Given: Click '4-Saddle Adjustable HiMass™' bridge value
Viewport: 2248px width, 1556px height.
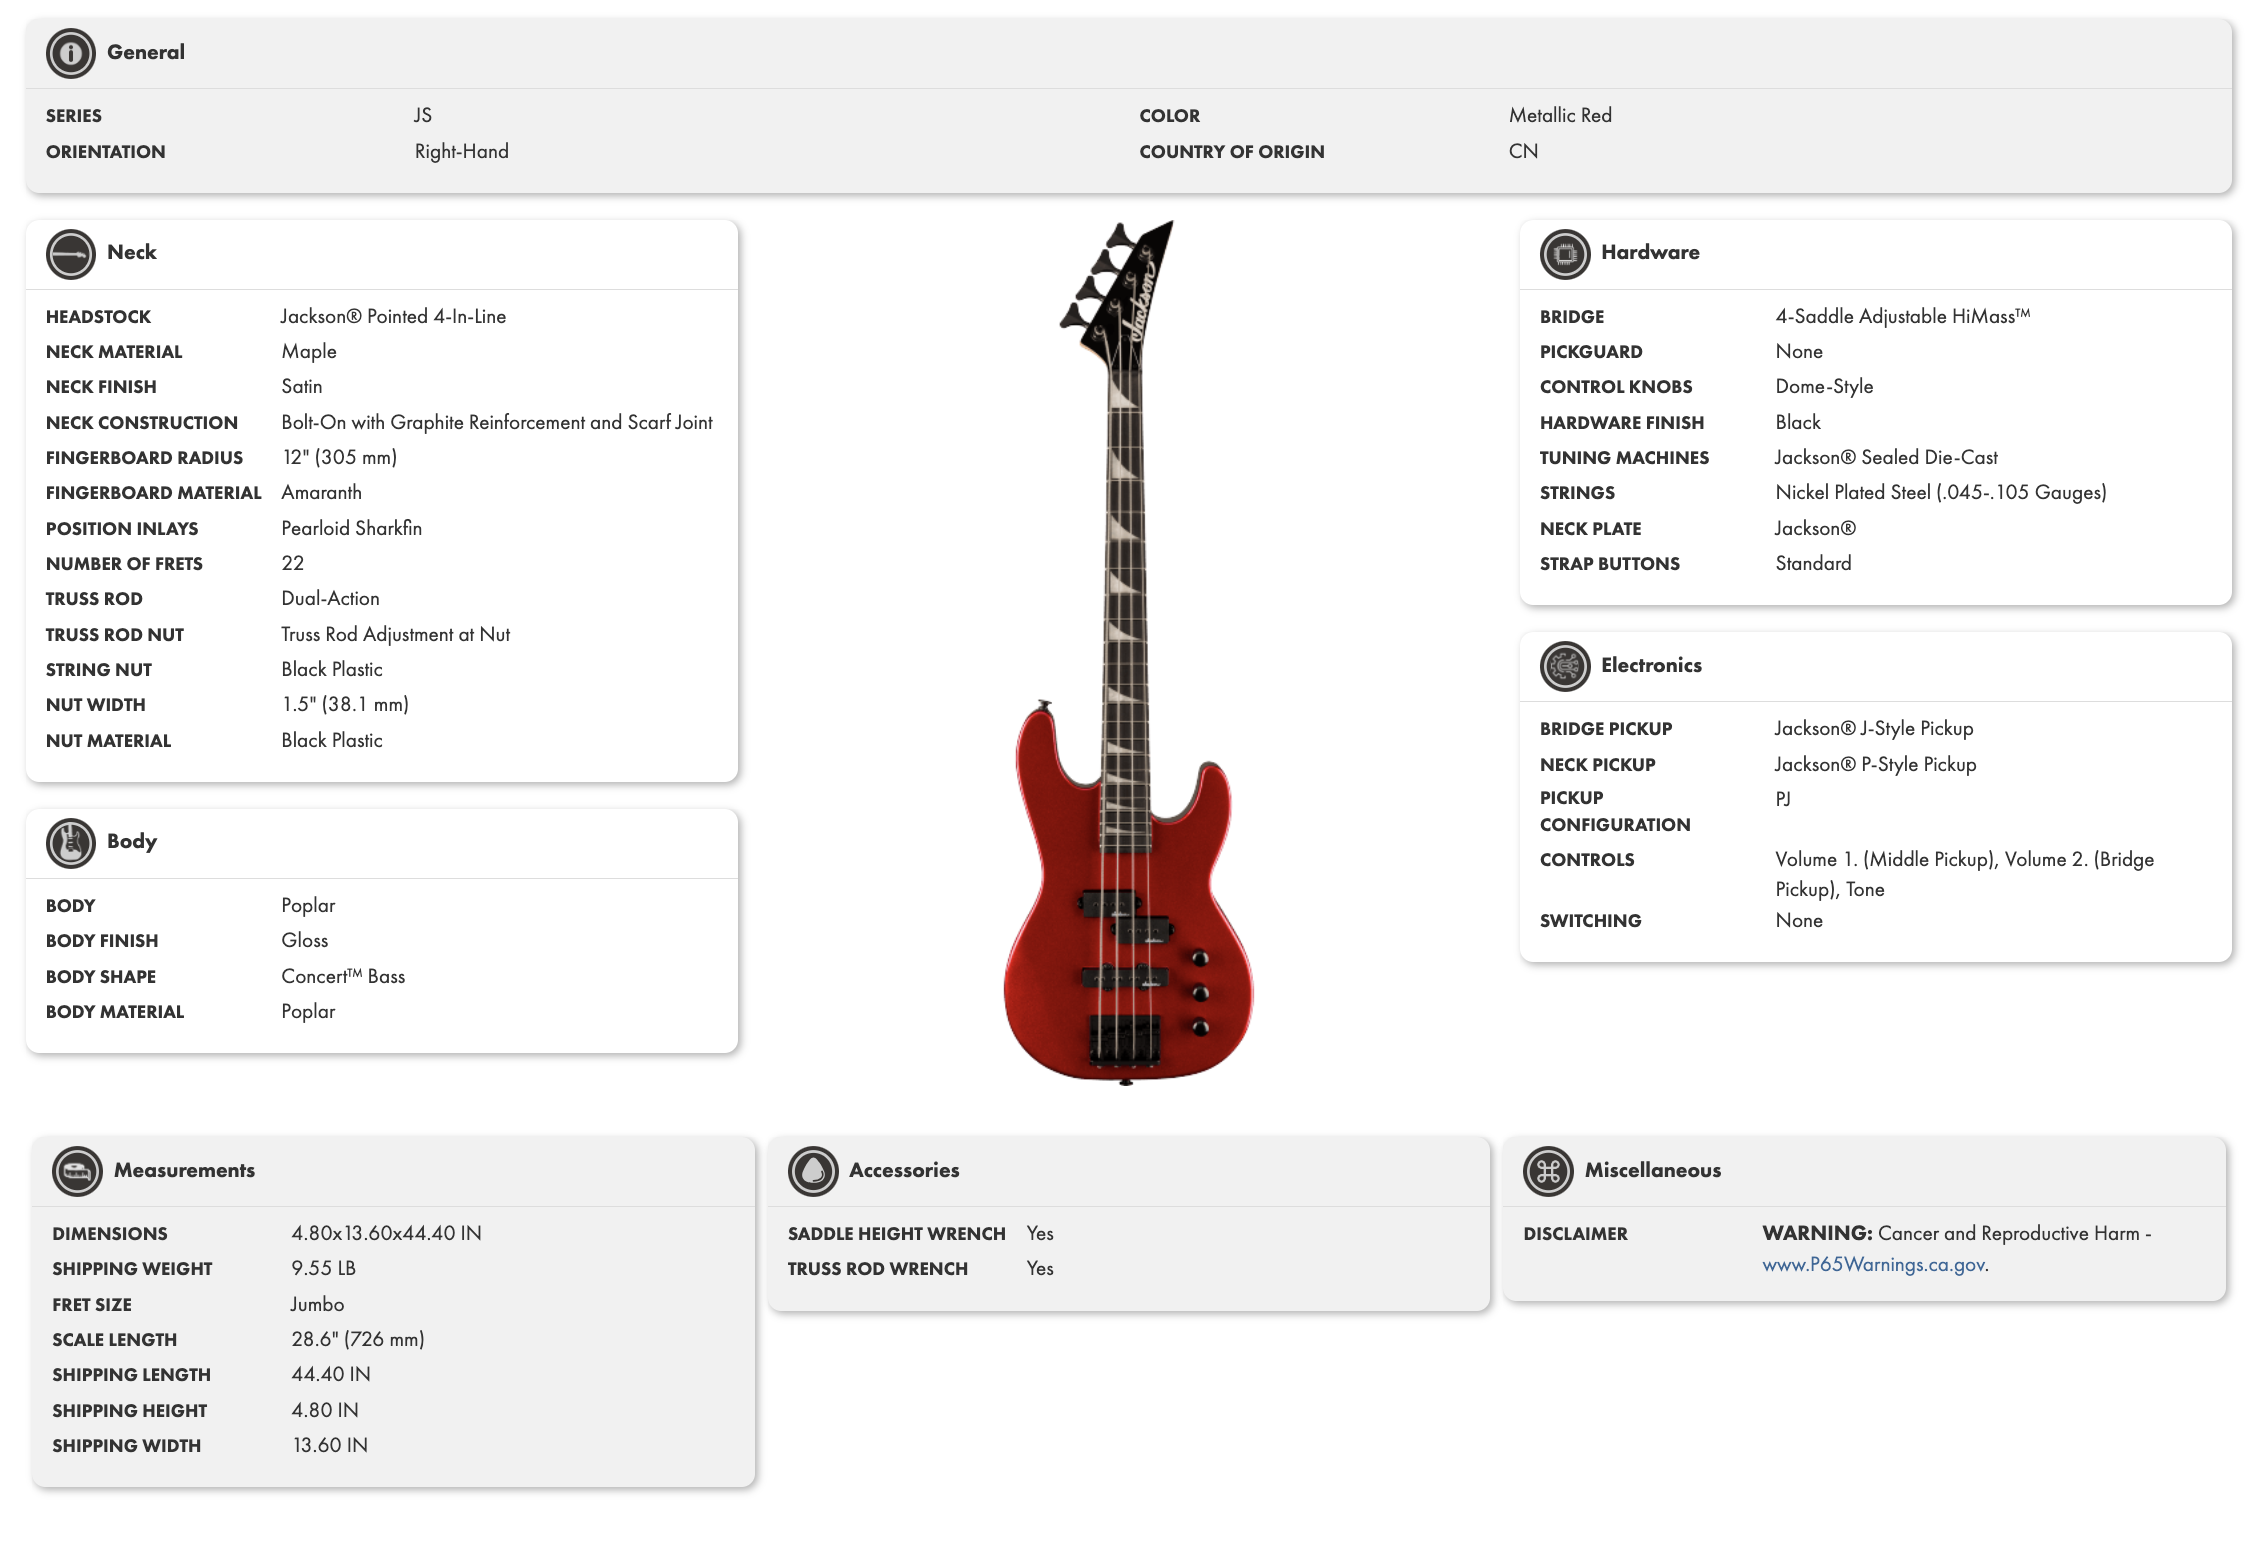Looking at the screenshot, I should click(x=1903, y=316).
